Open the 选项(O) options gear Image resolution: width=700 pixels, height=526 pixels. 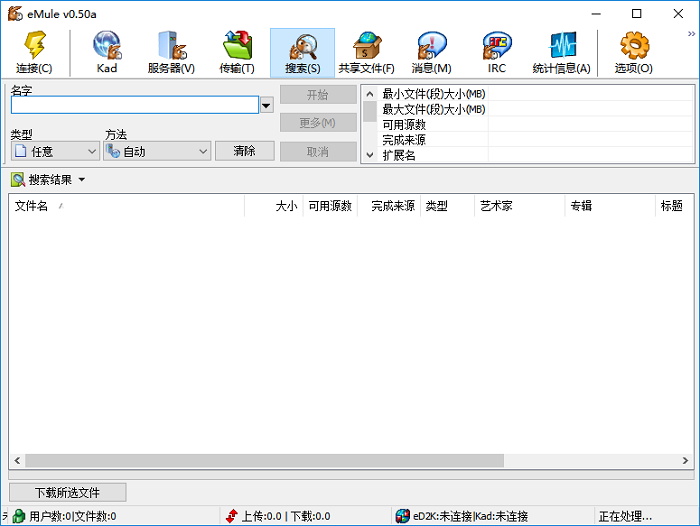(633, 53)
